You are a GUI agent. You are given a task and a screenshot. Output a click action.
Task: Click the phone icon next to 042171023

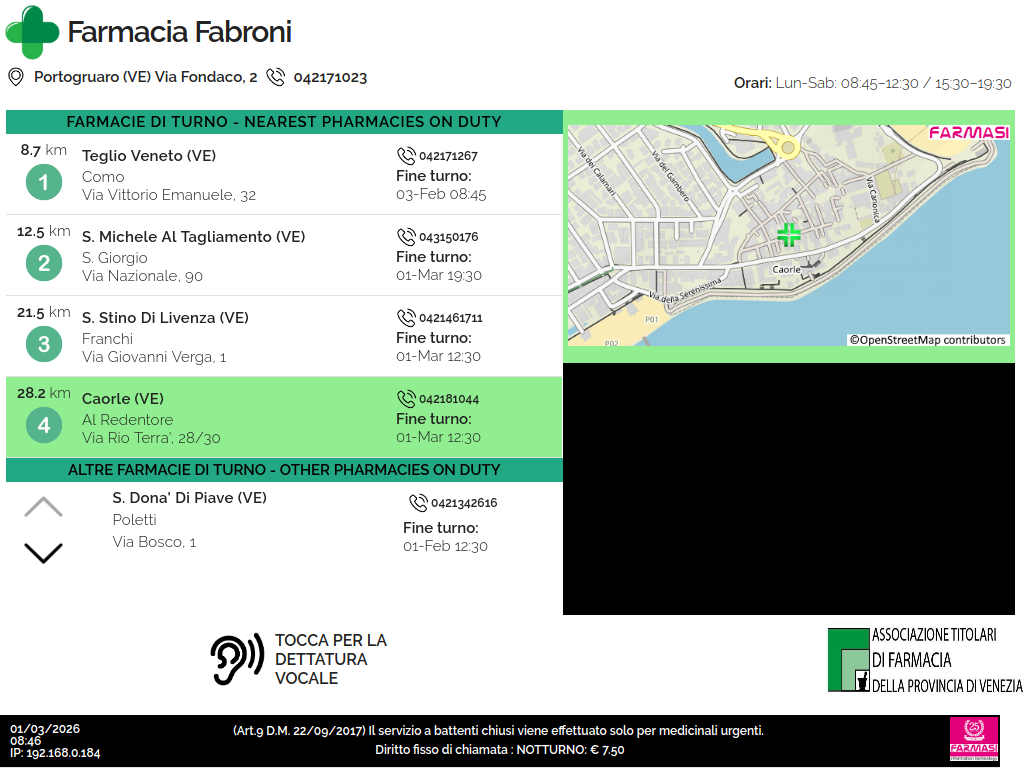pos(276,77)
